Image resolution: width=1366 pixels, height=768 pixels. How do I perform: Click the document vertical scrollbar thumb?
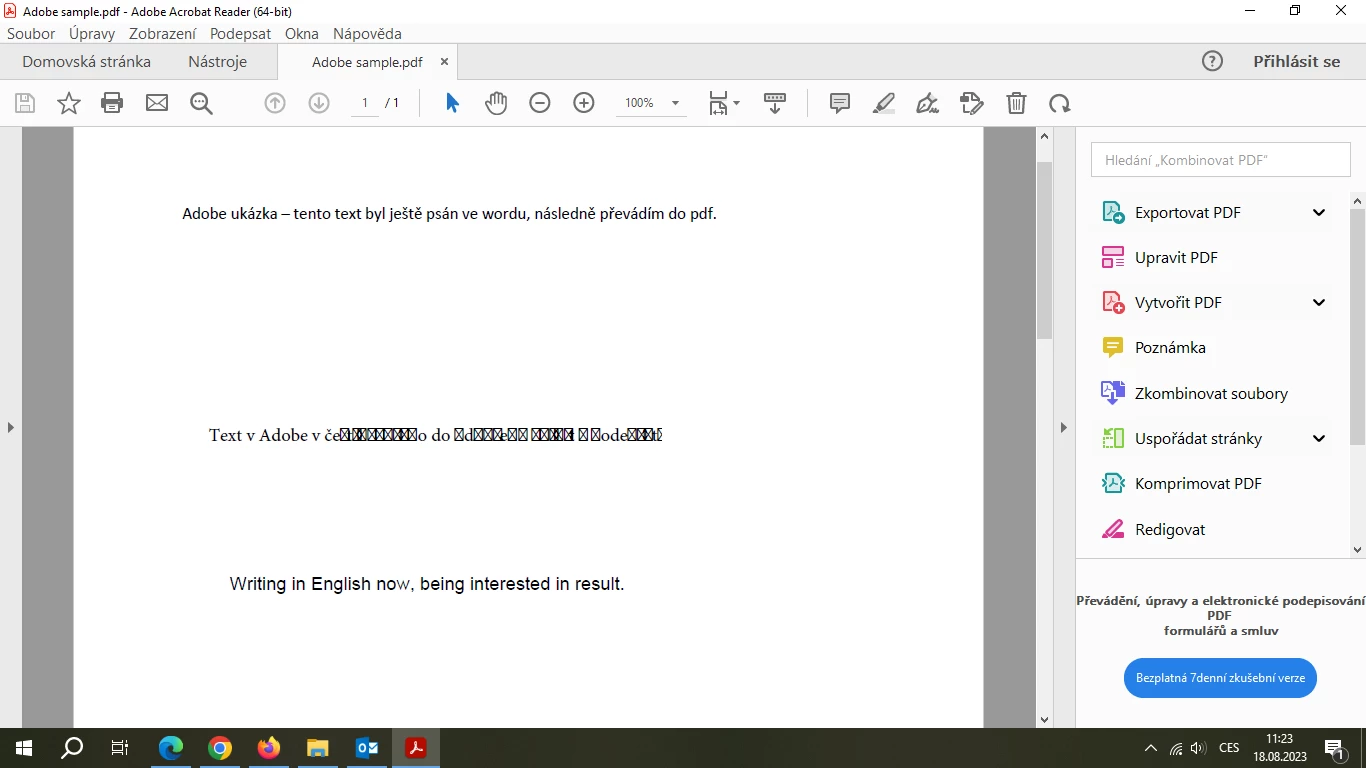[x=1044, y=250]
